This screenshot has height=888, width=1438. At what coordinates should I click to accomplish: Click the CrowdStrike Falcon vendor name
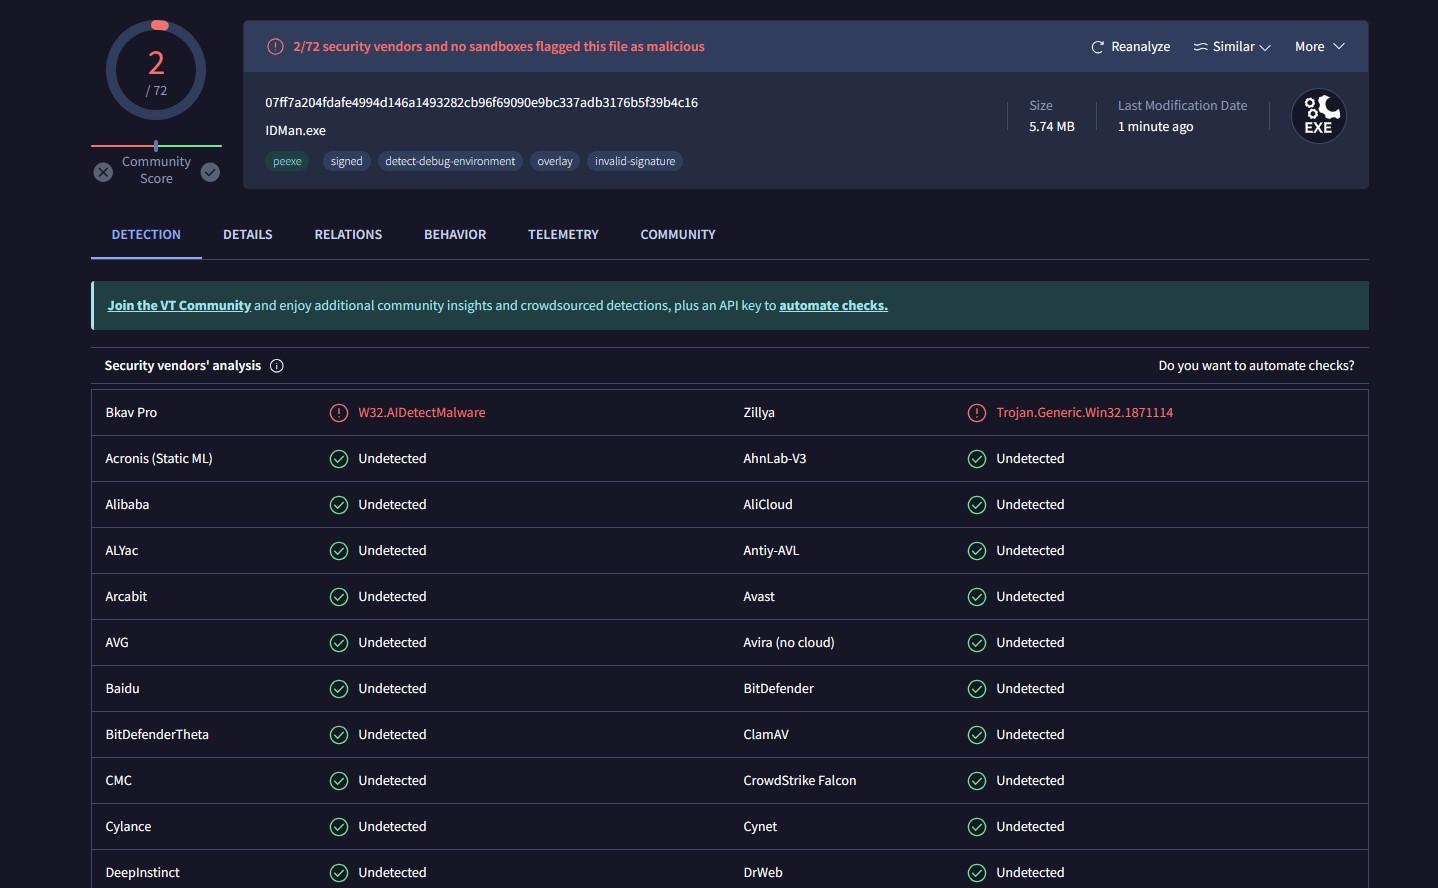[x=800, y=781]
